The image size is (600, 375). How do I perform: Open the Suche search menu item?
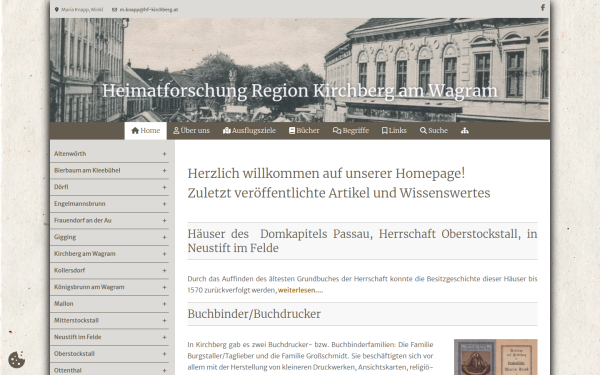click(x=434, y=131)
